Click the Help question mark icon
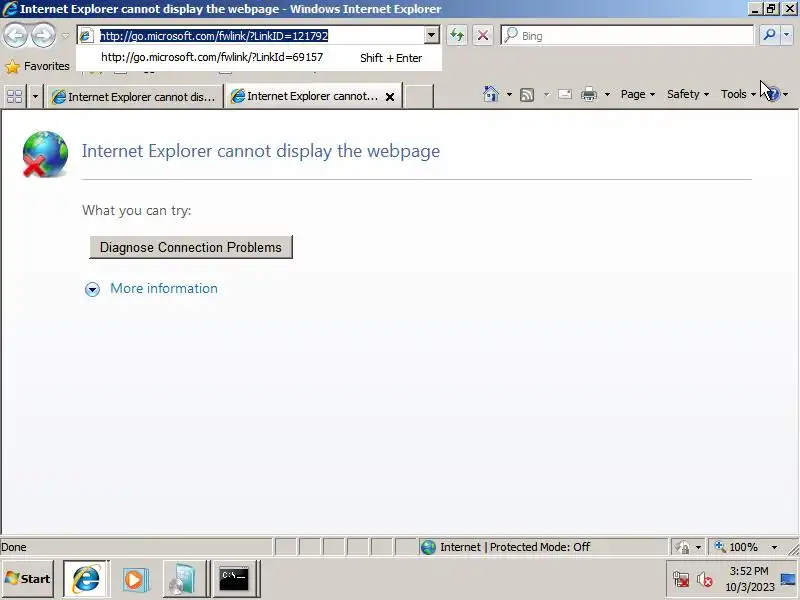This screenshot has width=800, height=600. (x=772, y=94)
